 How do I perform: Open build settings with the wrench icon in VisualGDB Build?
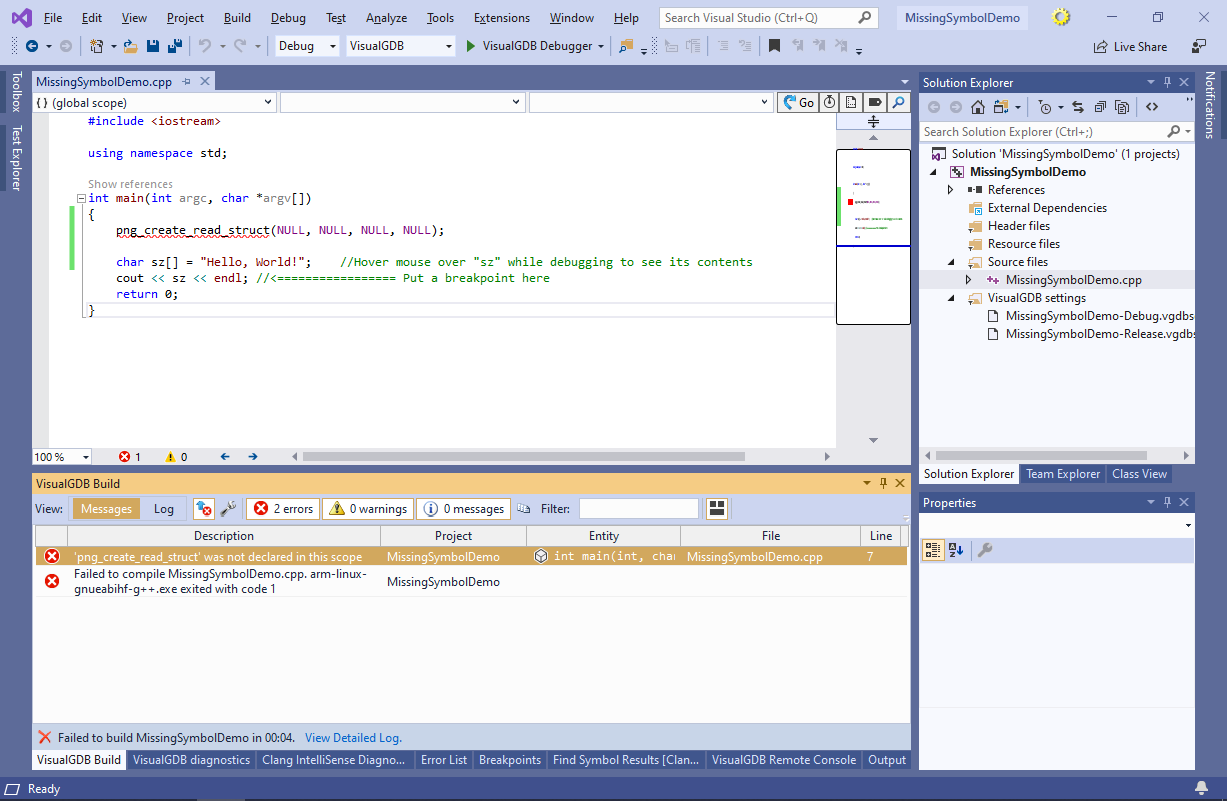tap(228, 508)
